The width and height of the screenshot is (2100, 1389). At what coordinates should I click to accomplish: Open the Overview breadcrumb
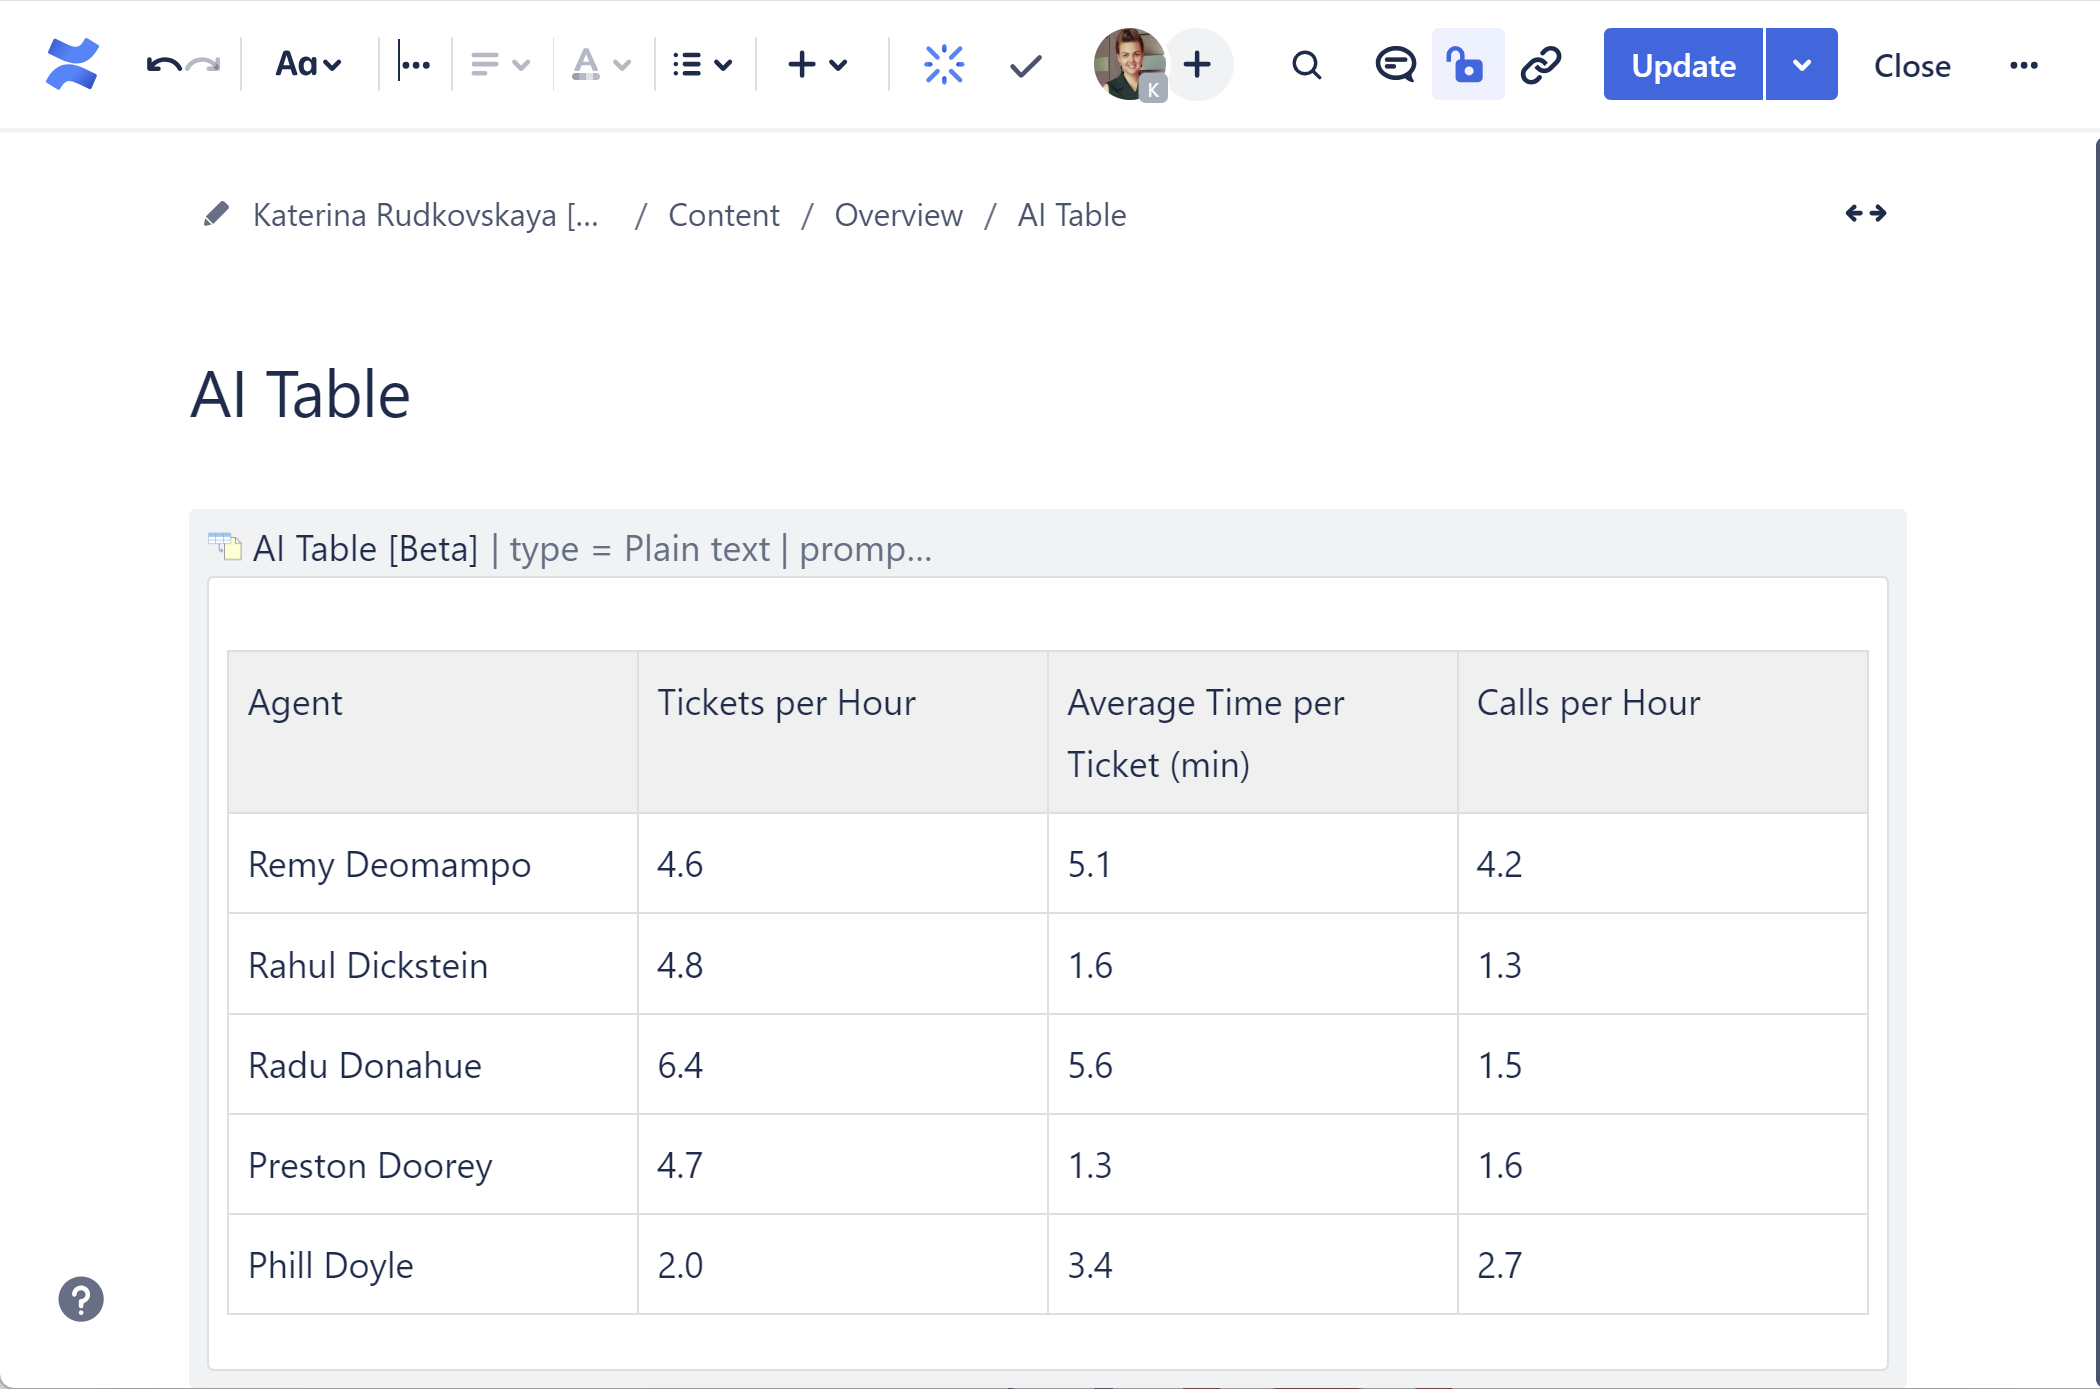coord(898,215)
